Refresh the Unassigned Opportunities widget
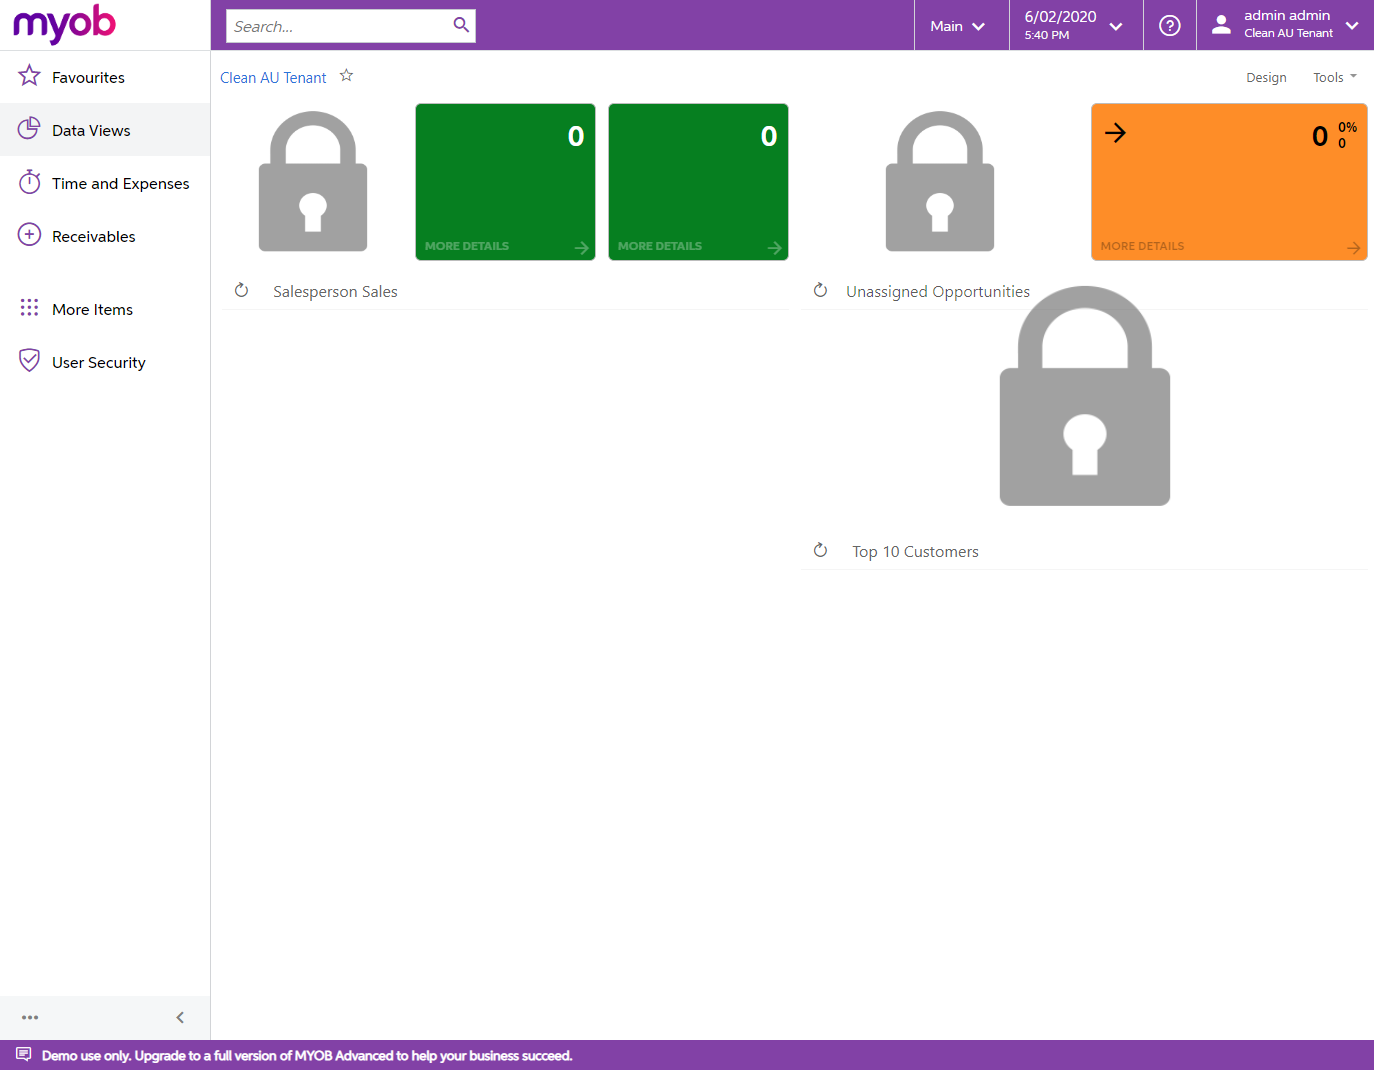1374x1070 pixels. point(820,290)
